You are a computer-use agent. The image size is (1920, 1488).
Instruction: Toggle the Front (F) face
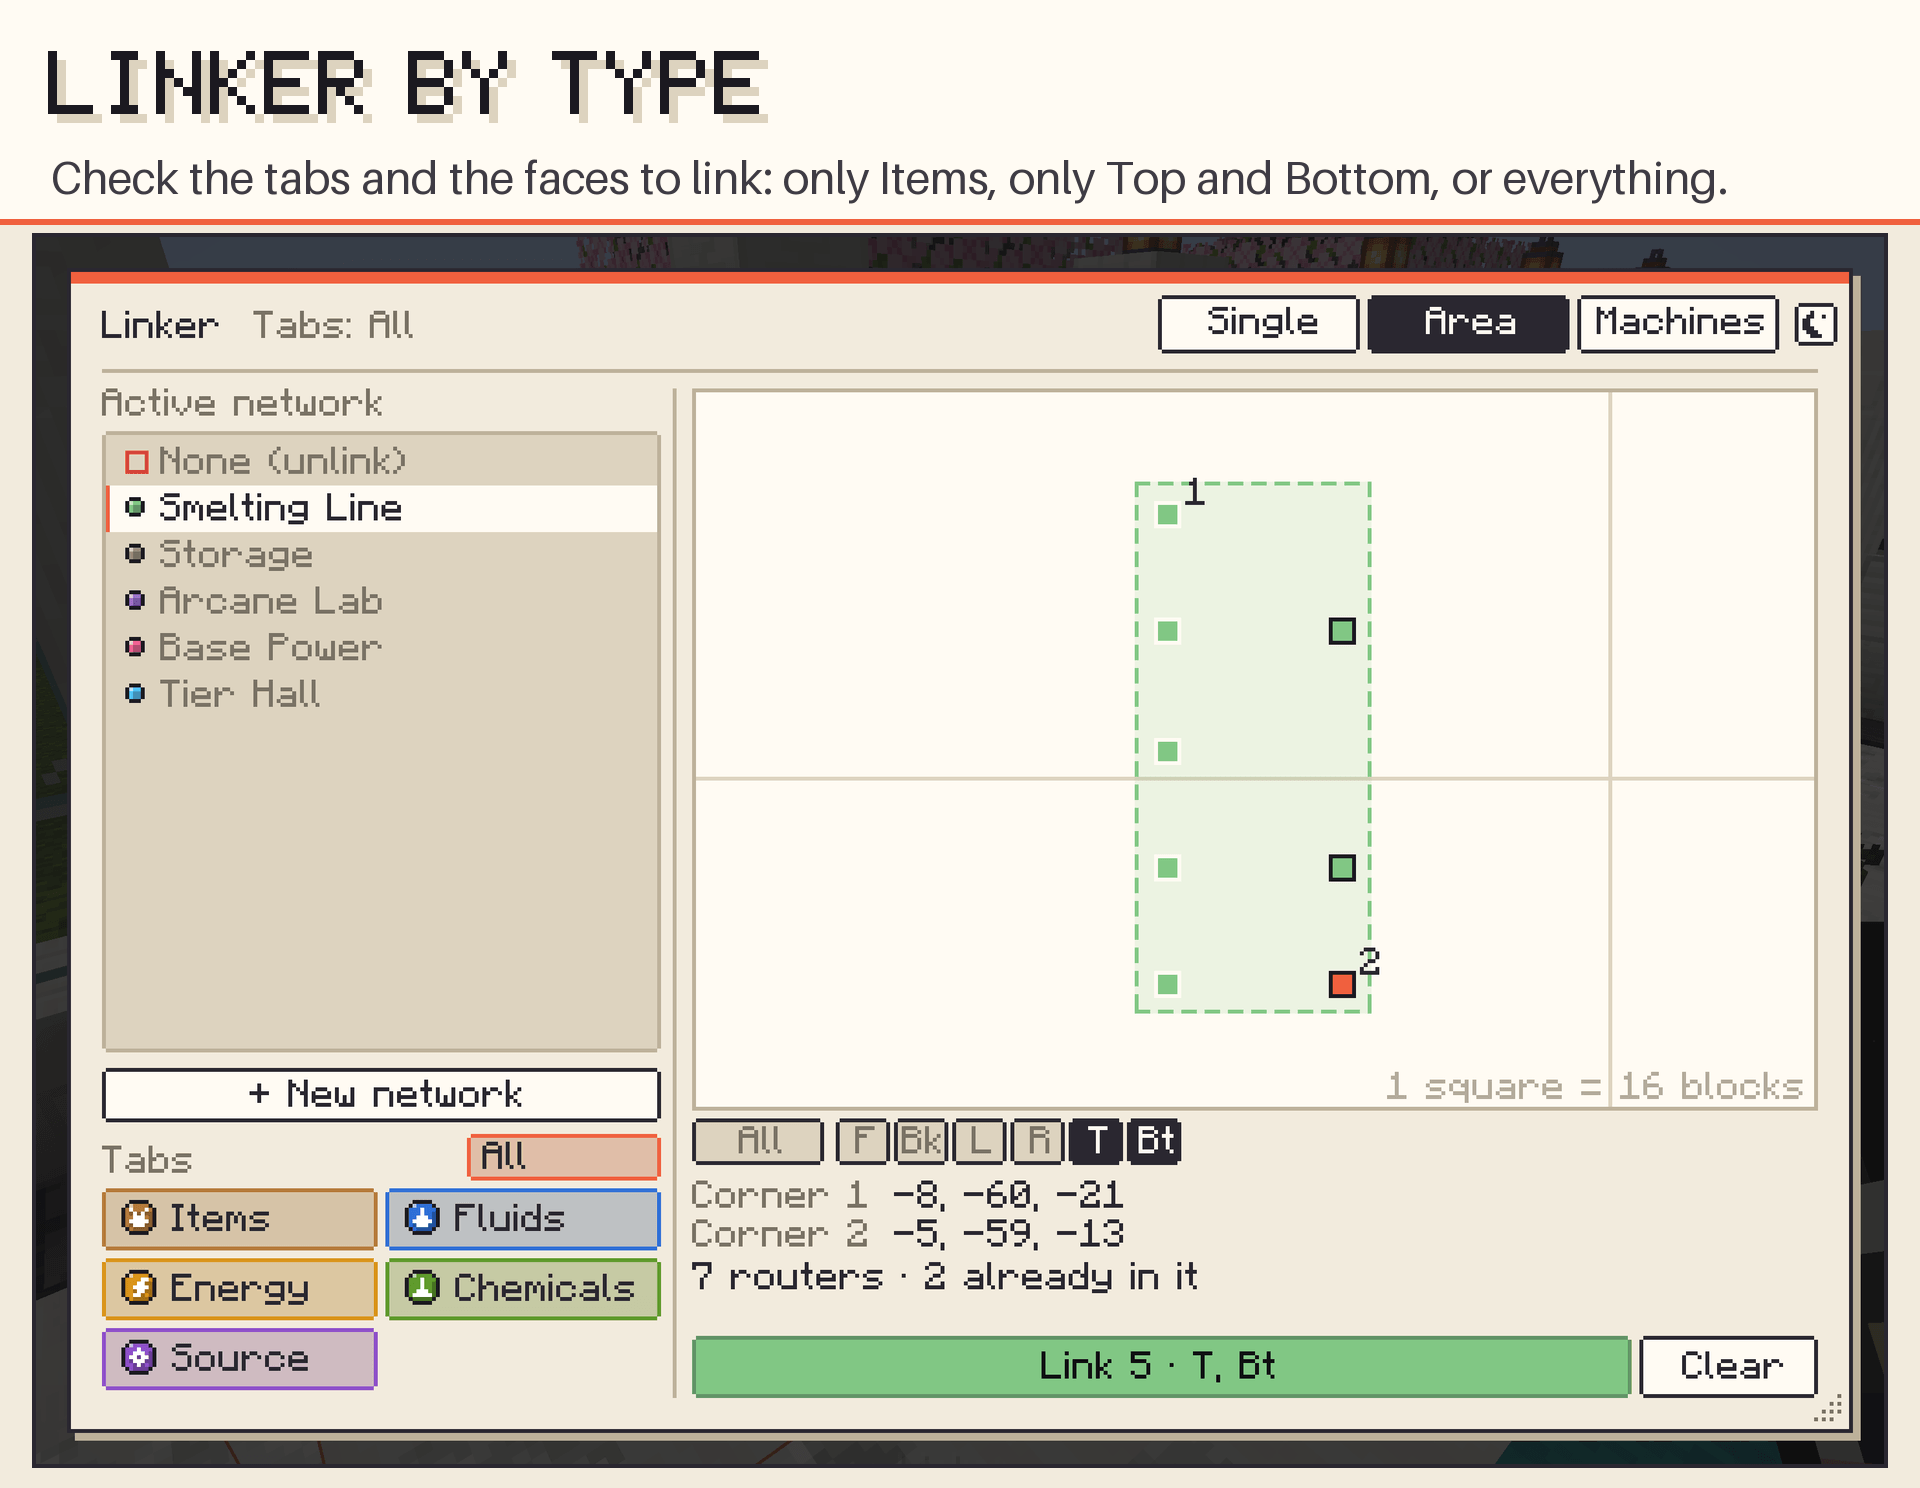point(862,1141)
